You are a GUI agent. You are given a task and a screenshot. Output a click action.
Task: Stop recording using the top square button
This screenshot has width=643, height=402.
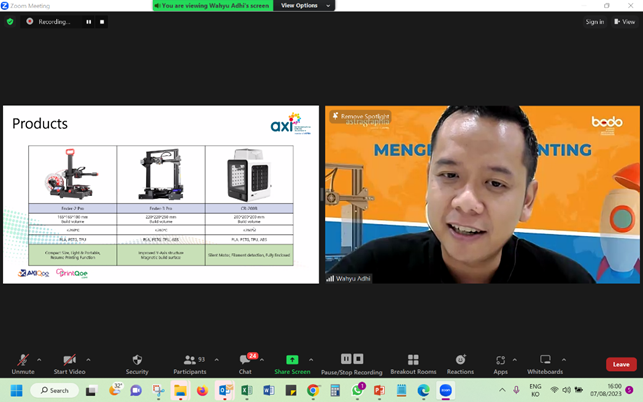click(x=102, y=21)
